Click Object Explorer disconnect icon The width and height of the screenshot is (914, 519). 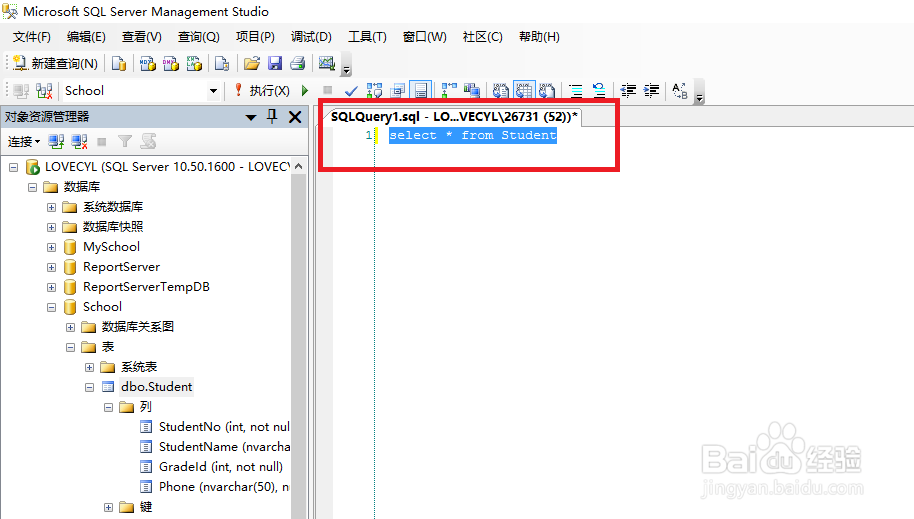click(x=79, y=141)
